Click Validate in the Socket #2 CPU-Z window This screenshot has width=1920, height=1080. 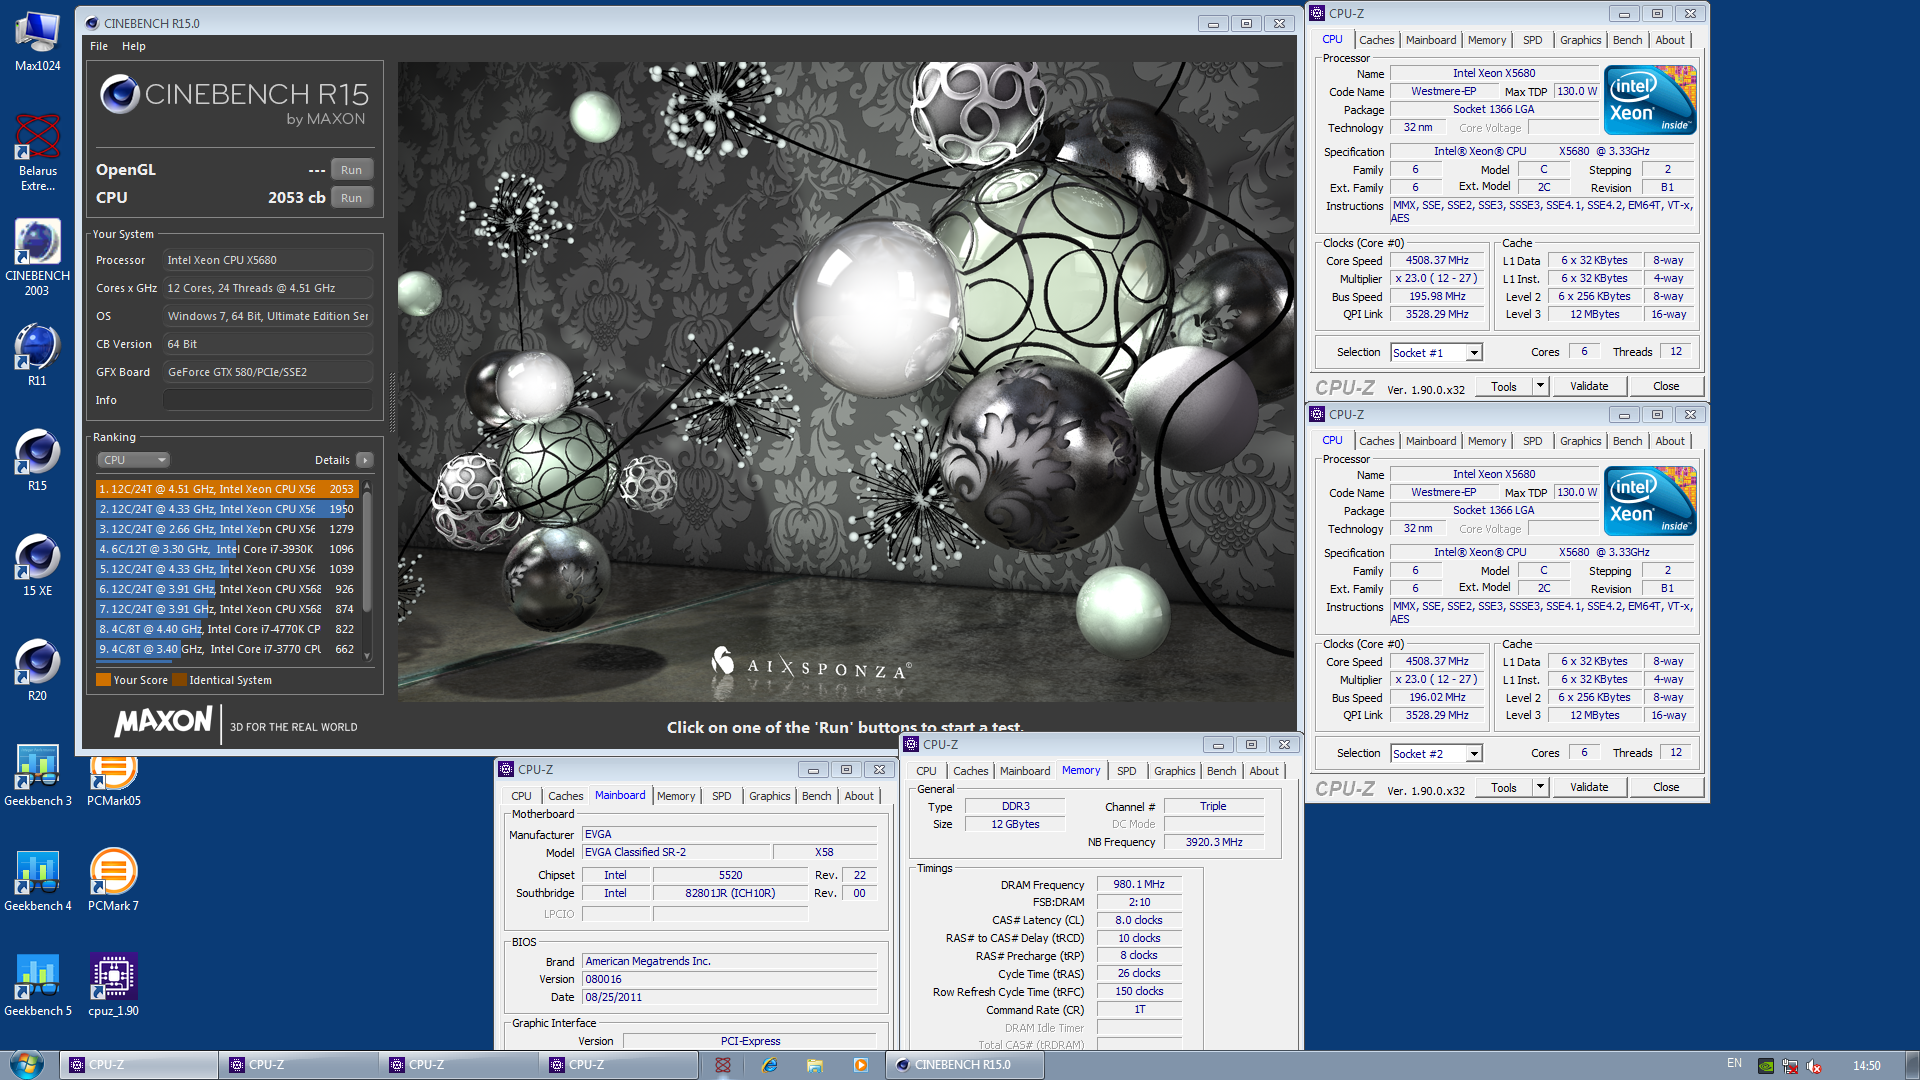tap(1589, 787)
